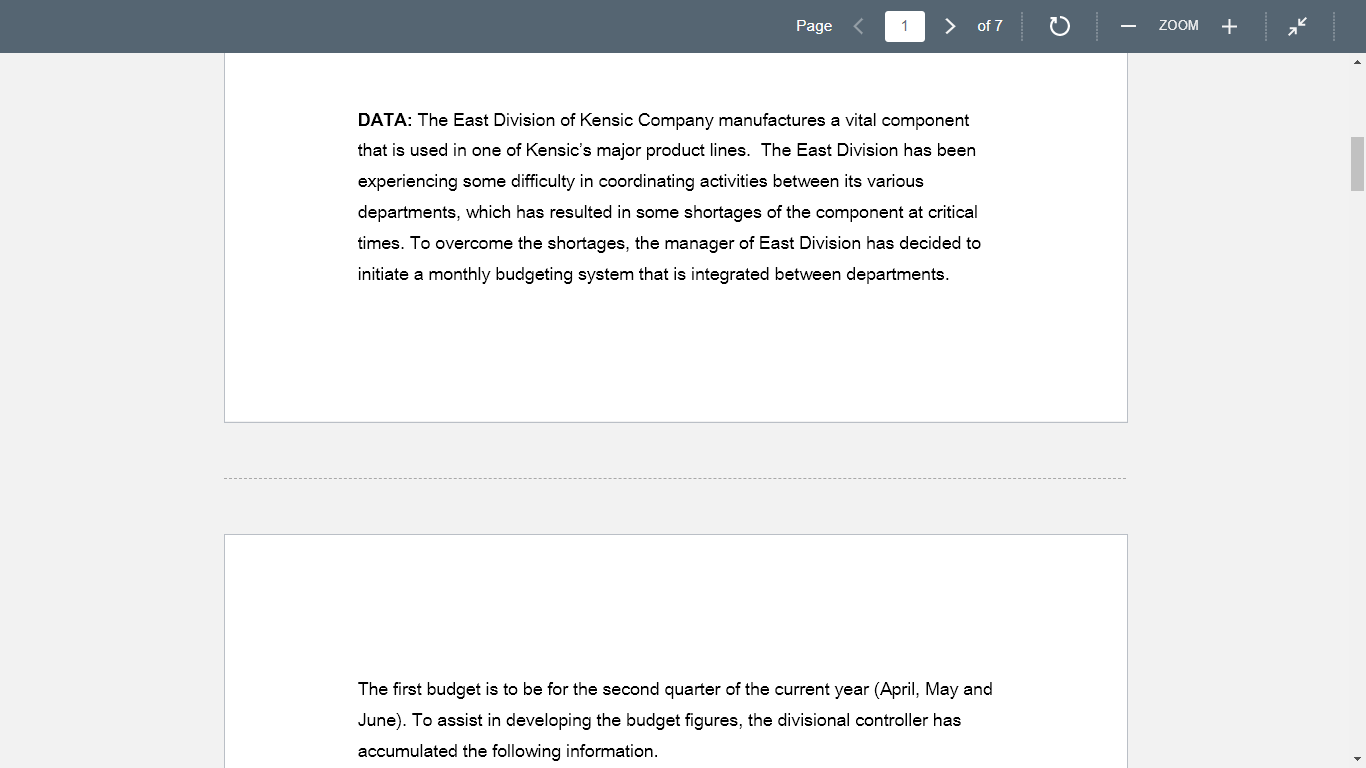Click the 'DATA:' bold heading text

pyautogui.click(x=385, y=120)
